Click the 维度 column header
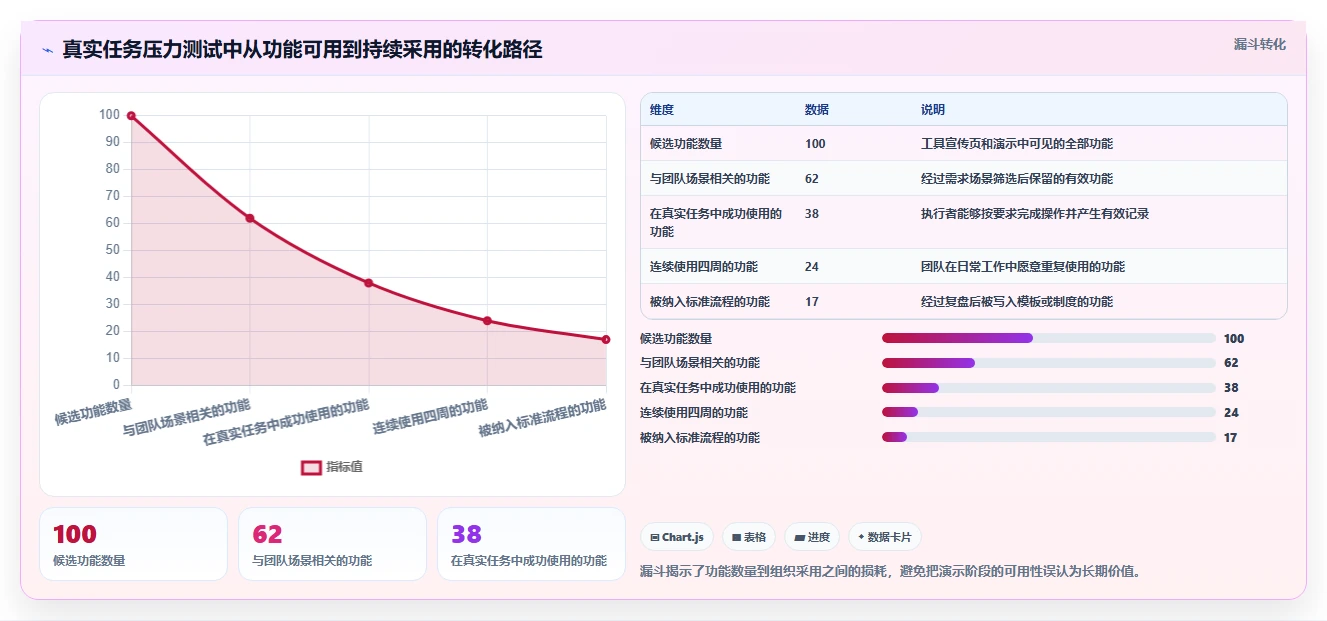Screen dimensions: 1327x621 (x=662, y=110)
